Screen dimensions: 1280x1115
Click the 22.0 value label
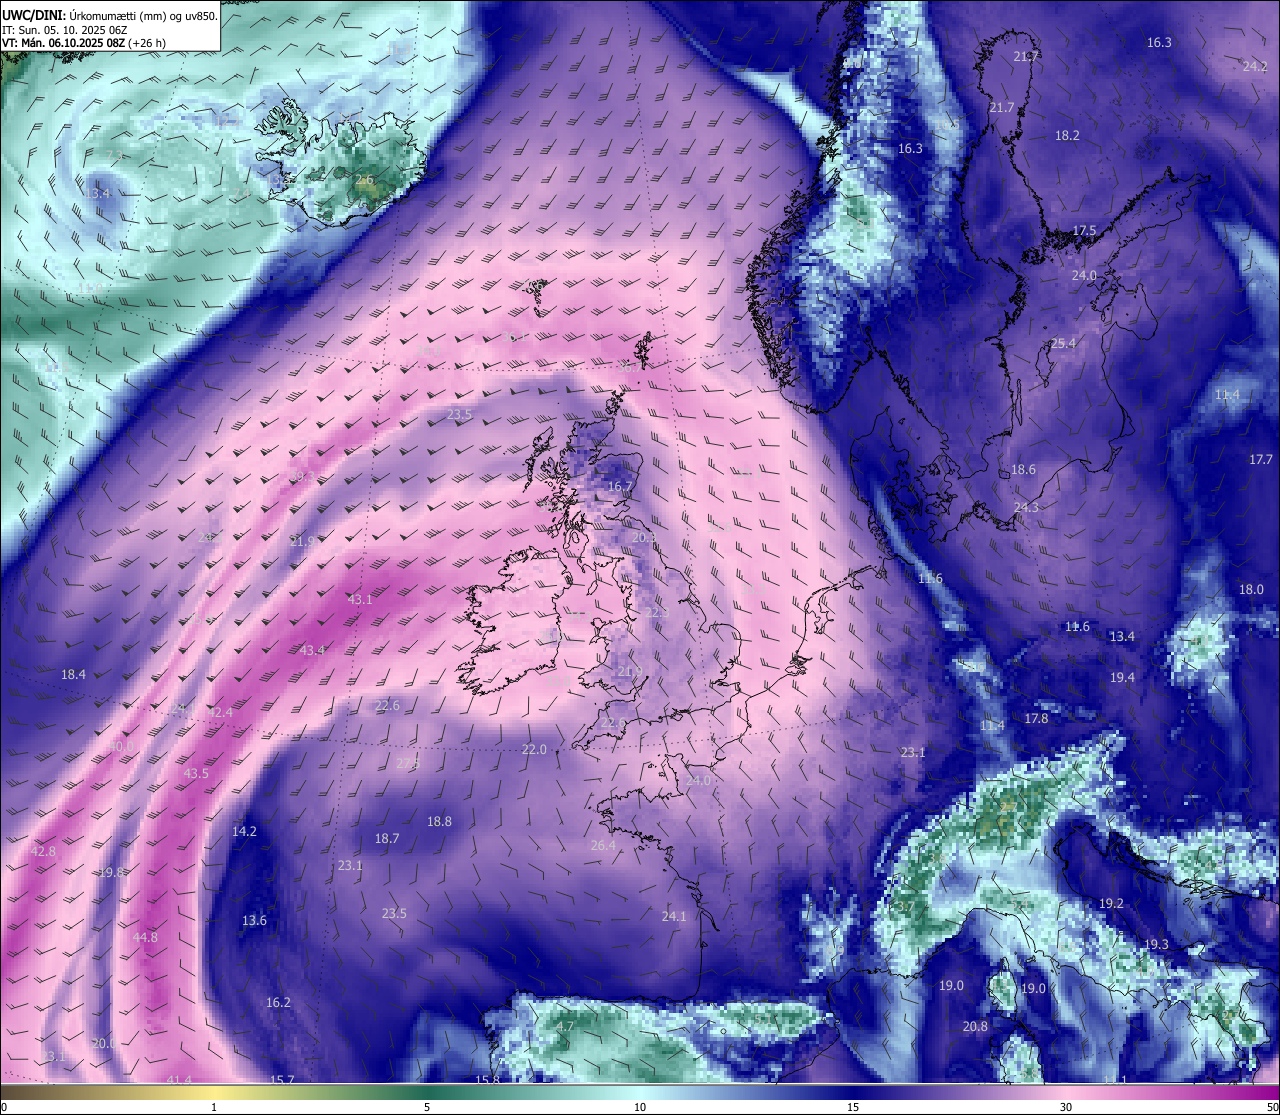pos(534,750)
